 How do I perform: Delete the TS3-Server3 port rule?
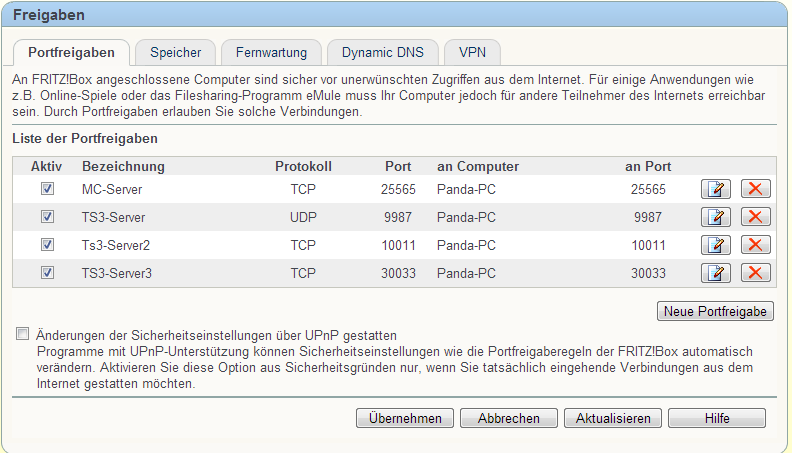click(756, 273)
